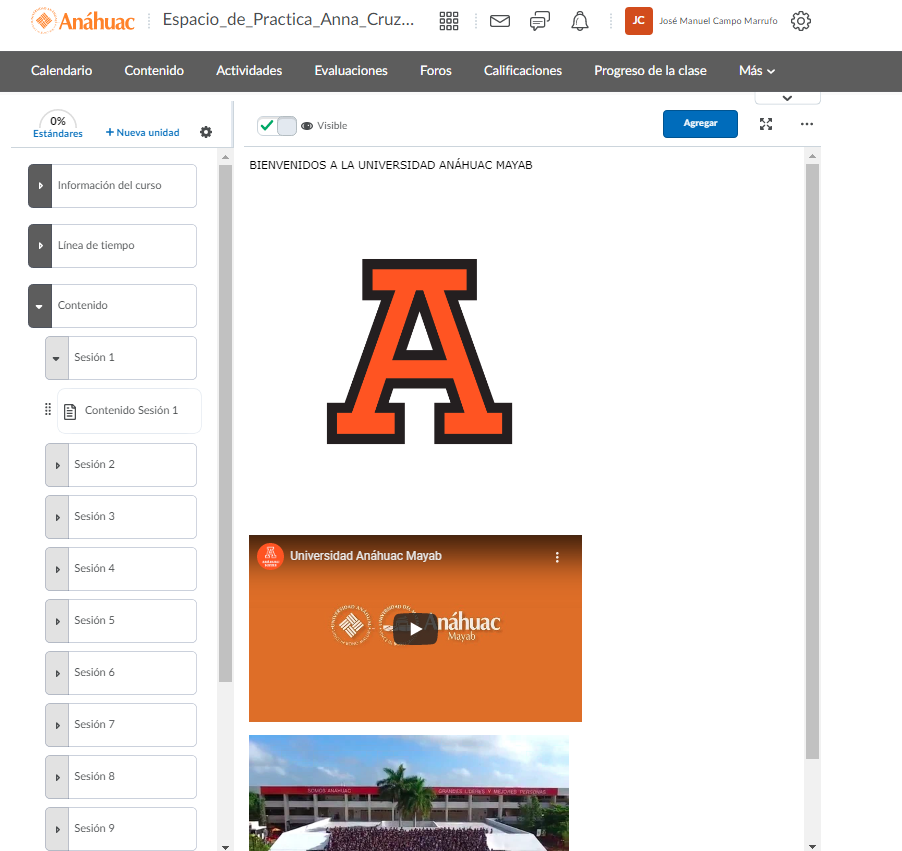Open the admin tools gear icon
902x851 pixels.
coord(800,21)
